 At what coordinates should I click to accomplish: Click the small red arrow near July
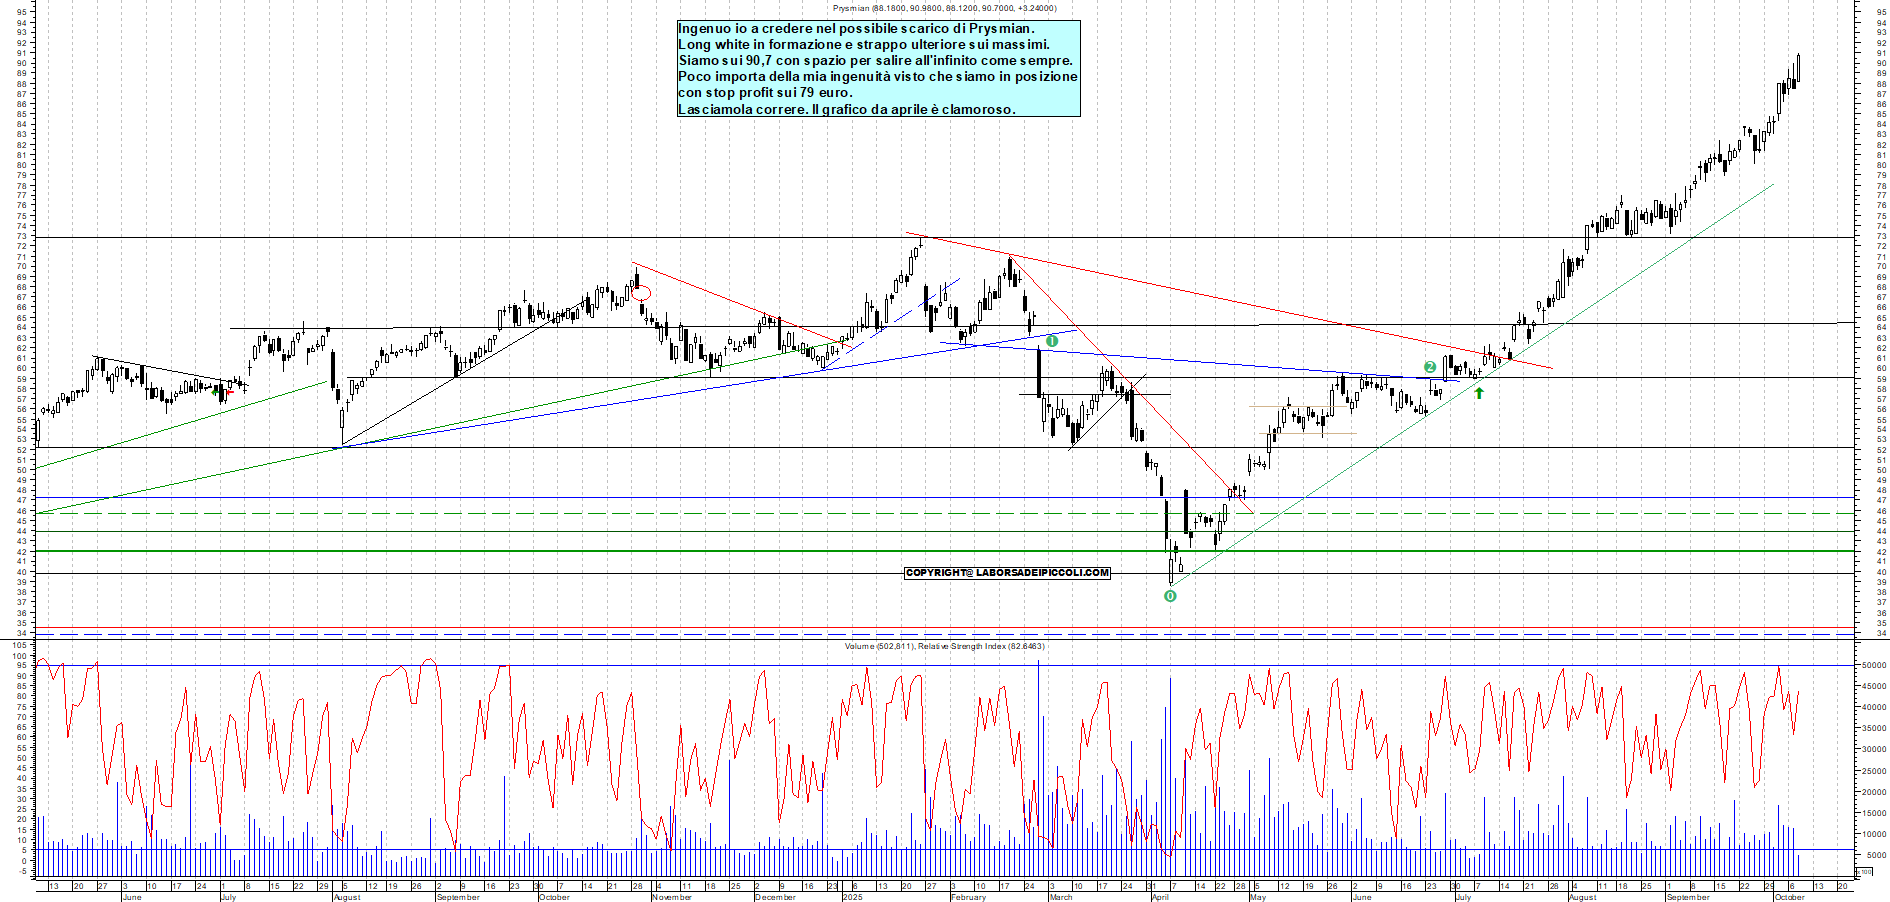click(x=230, y=392)
